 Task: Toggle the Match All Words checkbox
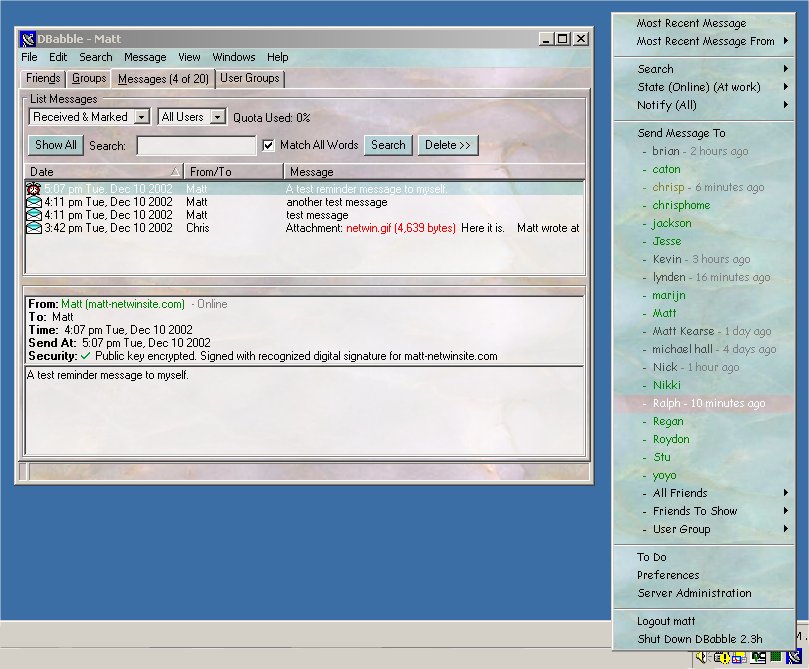coord(268,145)
